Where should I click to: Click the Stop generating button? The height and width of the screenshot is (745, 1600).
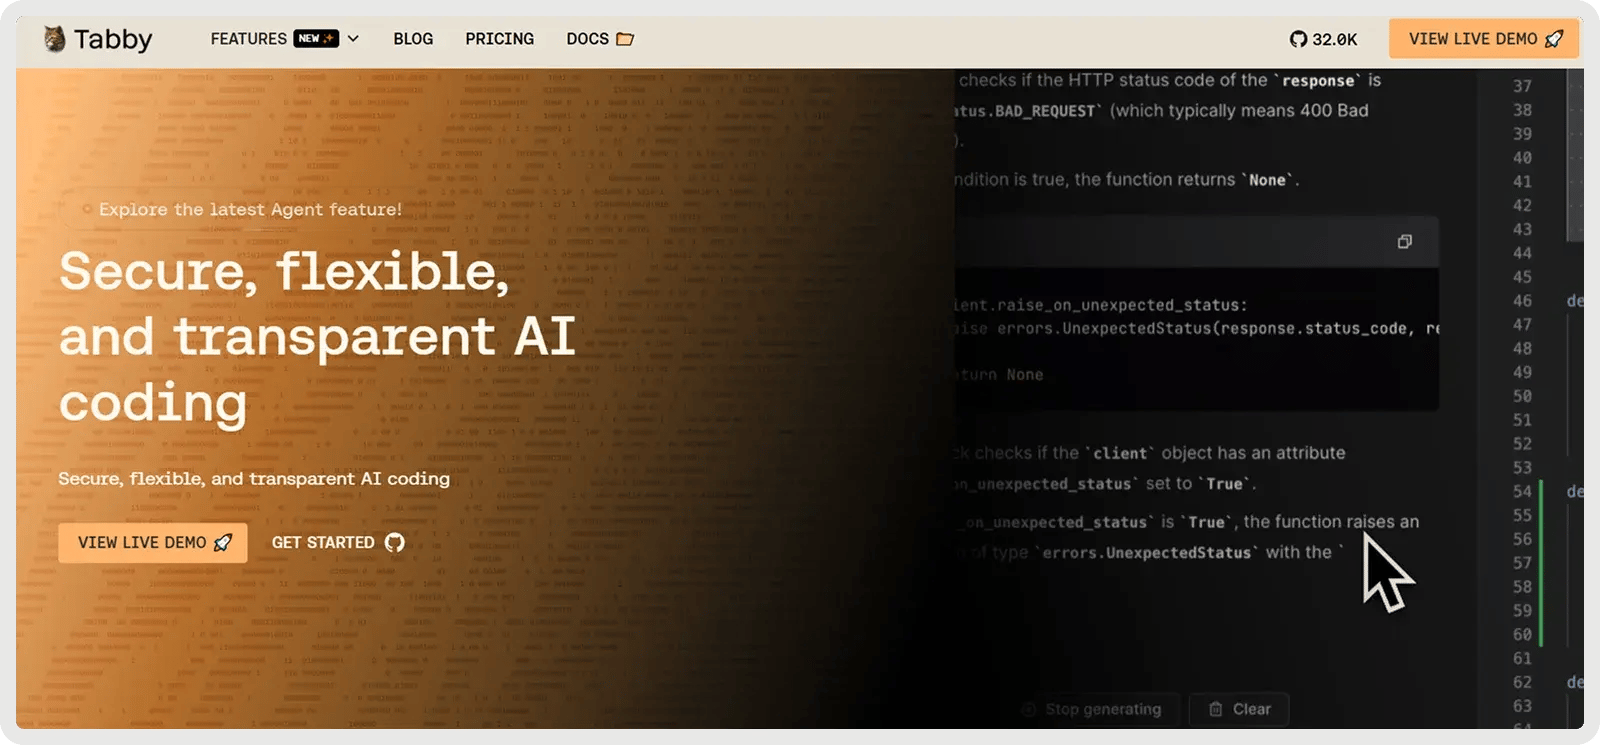(1093, 709)
